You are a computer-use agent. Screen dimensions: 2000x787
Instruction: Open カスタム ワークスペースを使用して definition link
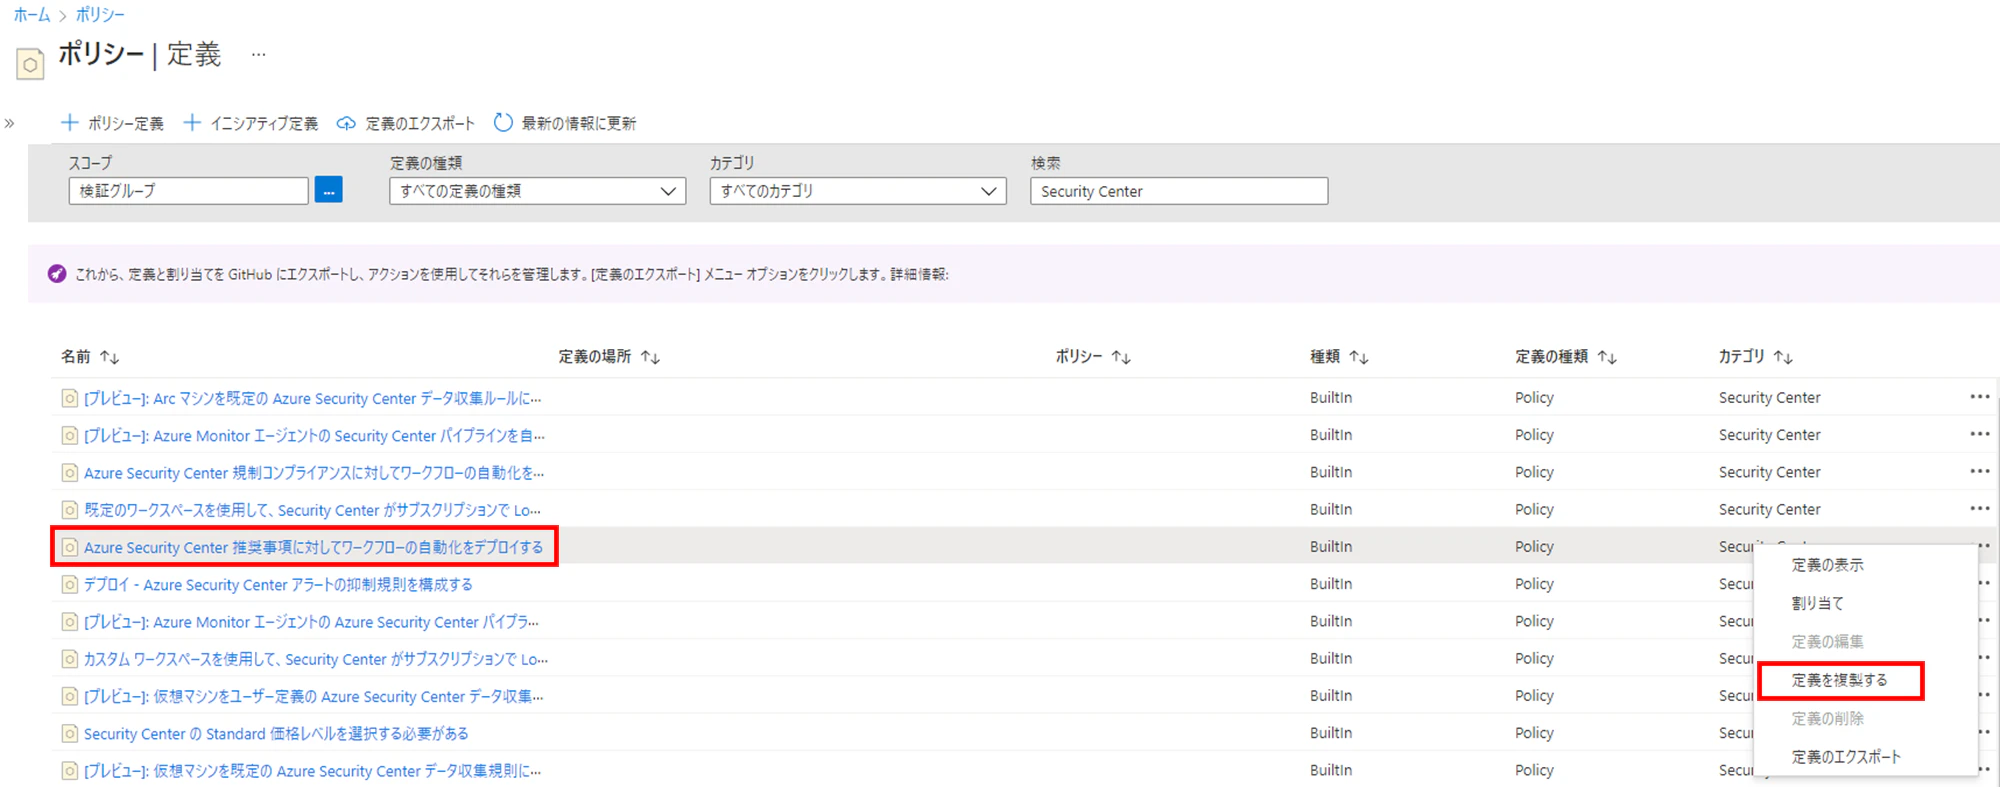point(316,660)
